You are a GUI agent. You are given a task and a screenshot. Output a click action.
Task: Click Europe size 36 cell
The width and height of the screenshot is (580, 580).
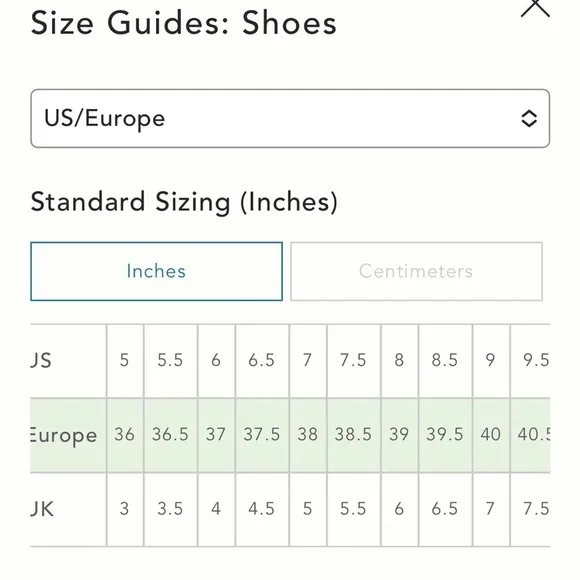point(125,435)
